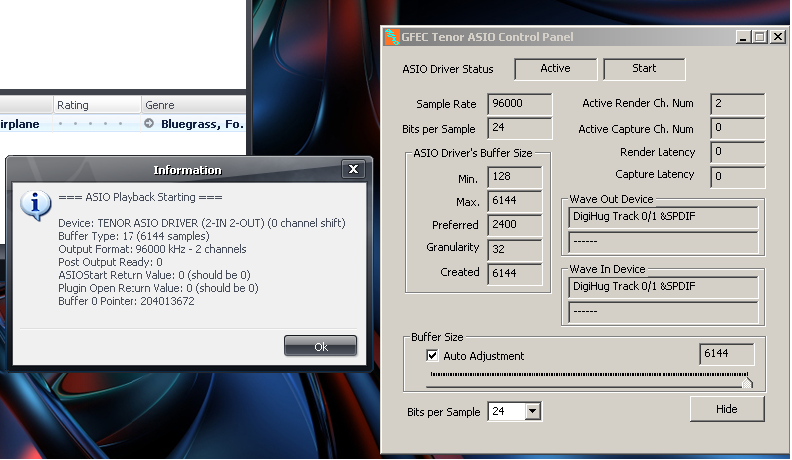Click the Wave In Device DigiHug Track field
This screenshot has width=792, height=460.
[663, 287]
